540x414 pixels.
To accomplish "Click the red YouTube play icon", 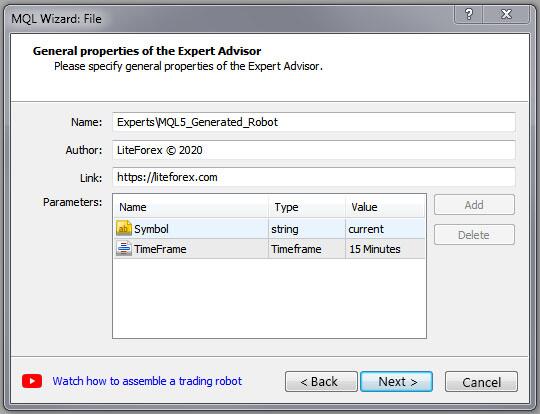I will (32, 381).
